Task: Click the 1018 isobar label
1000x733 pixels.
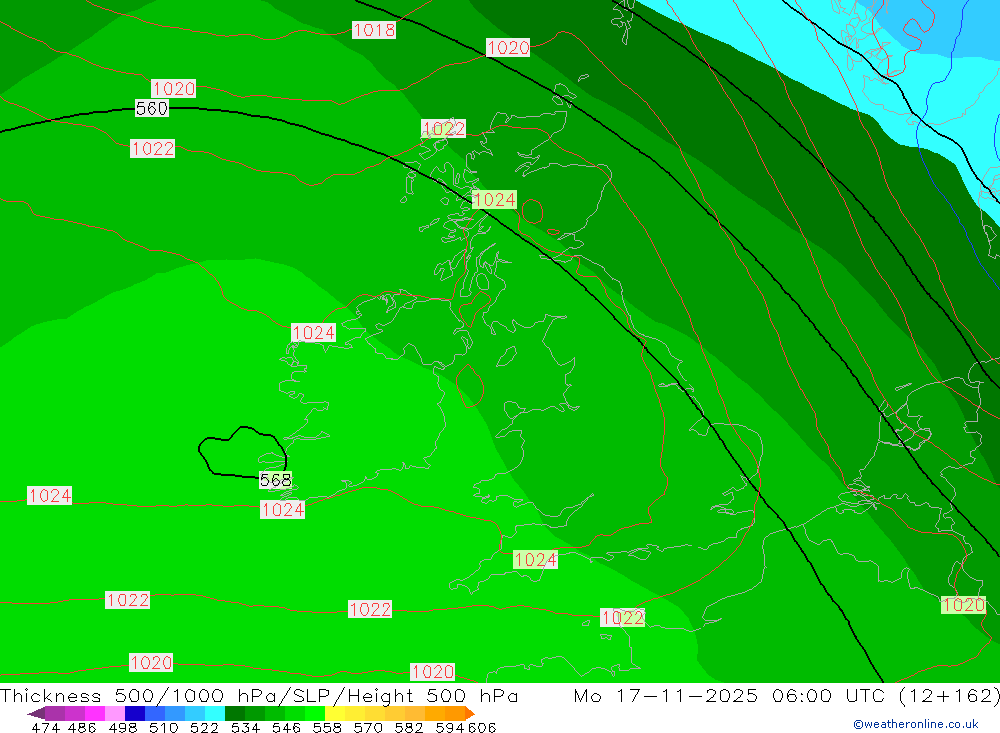Action: click(x=374, y=30)
